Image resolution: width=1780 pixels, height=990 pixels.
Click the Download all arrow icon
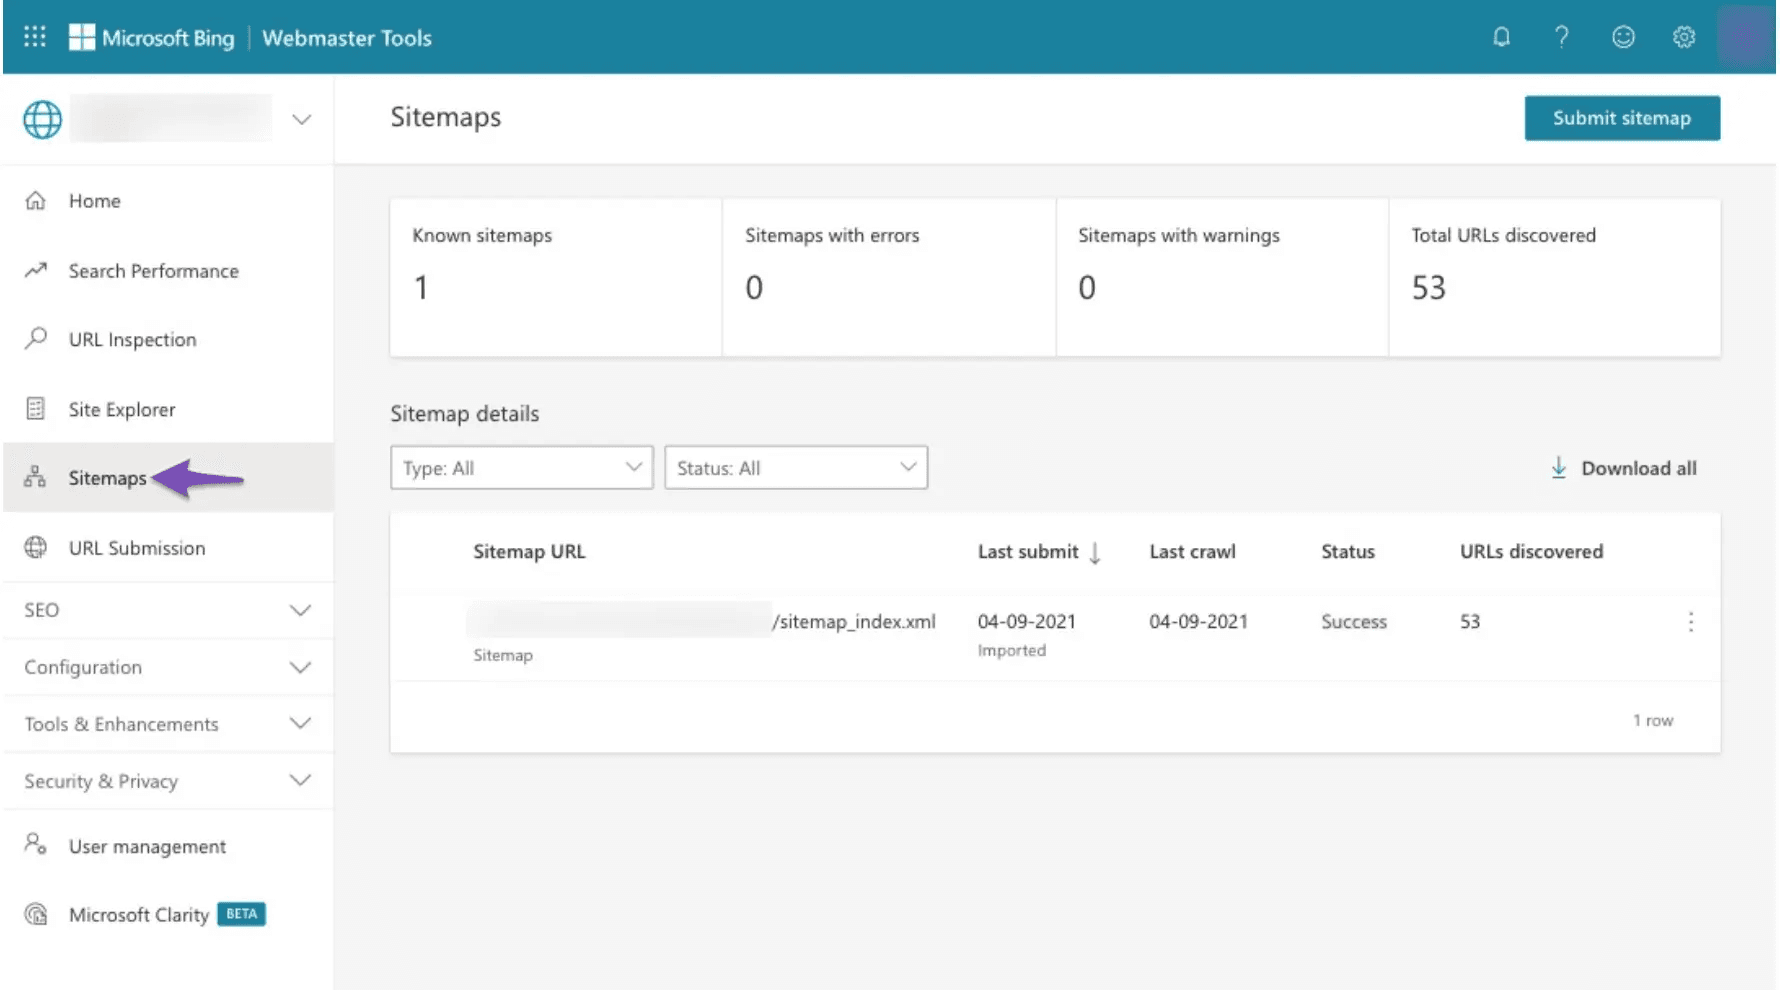coord(1558,468)
